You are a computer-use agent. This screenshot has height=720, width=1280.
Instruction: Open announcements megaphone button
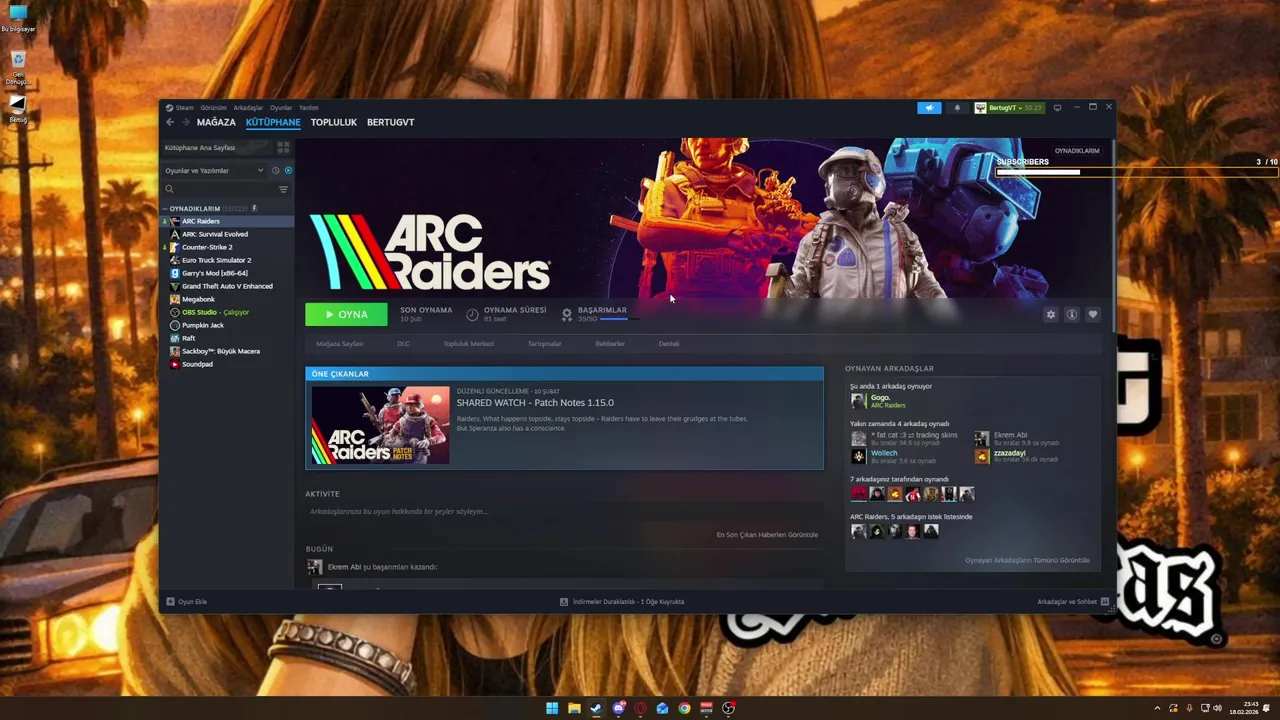click(929, 107)
